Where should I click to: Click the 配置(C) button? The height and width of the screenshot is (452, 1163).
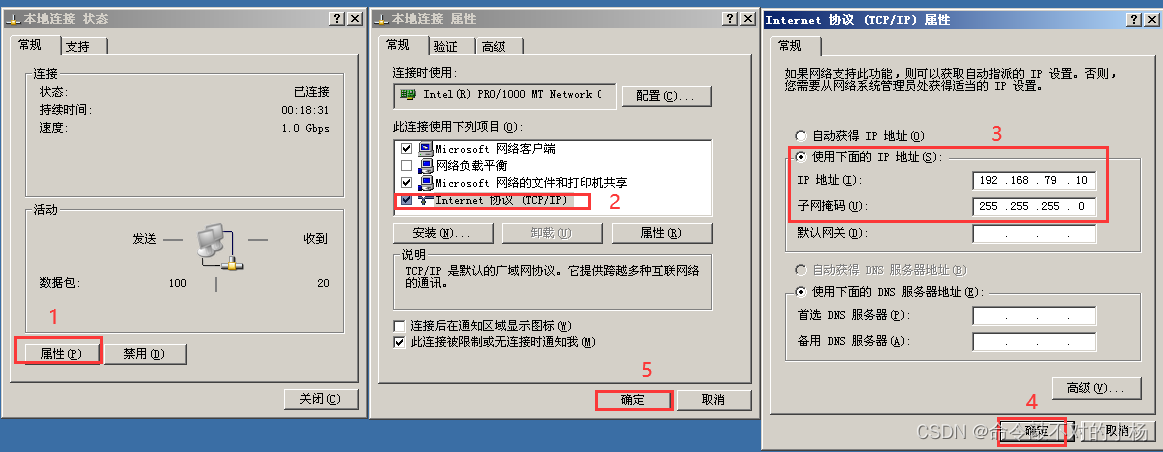pyautogui.click(x=663, y=96)
